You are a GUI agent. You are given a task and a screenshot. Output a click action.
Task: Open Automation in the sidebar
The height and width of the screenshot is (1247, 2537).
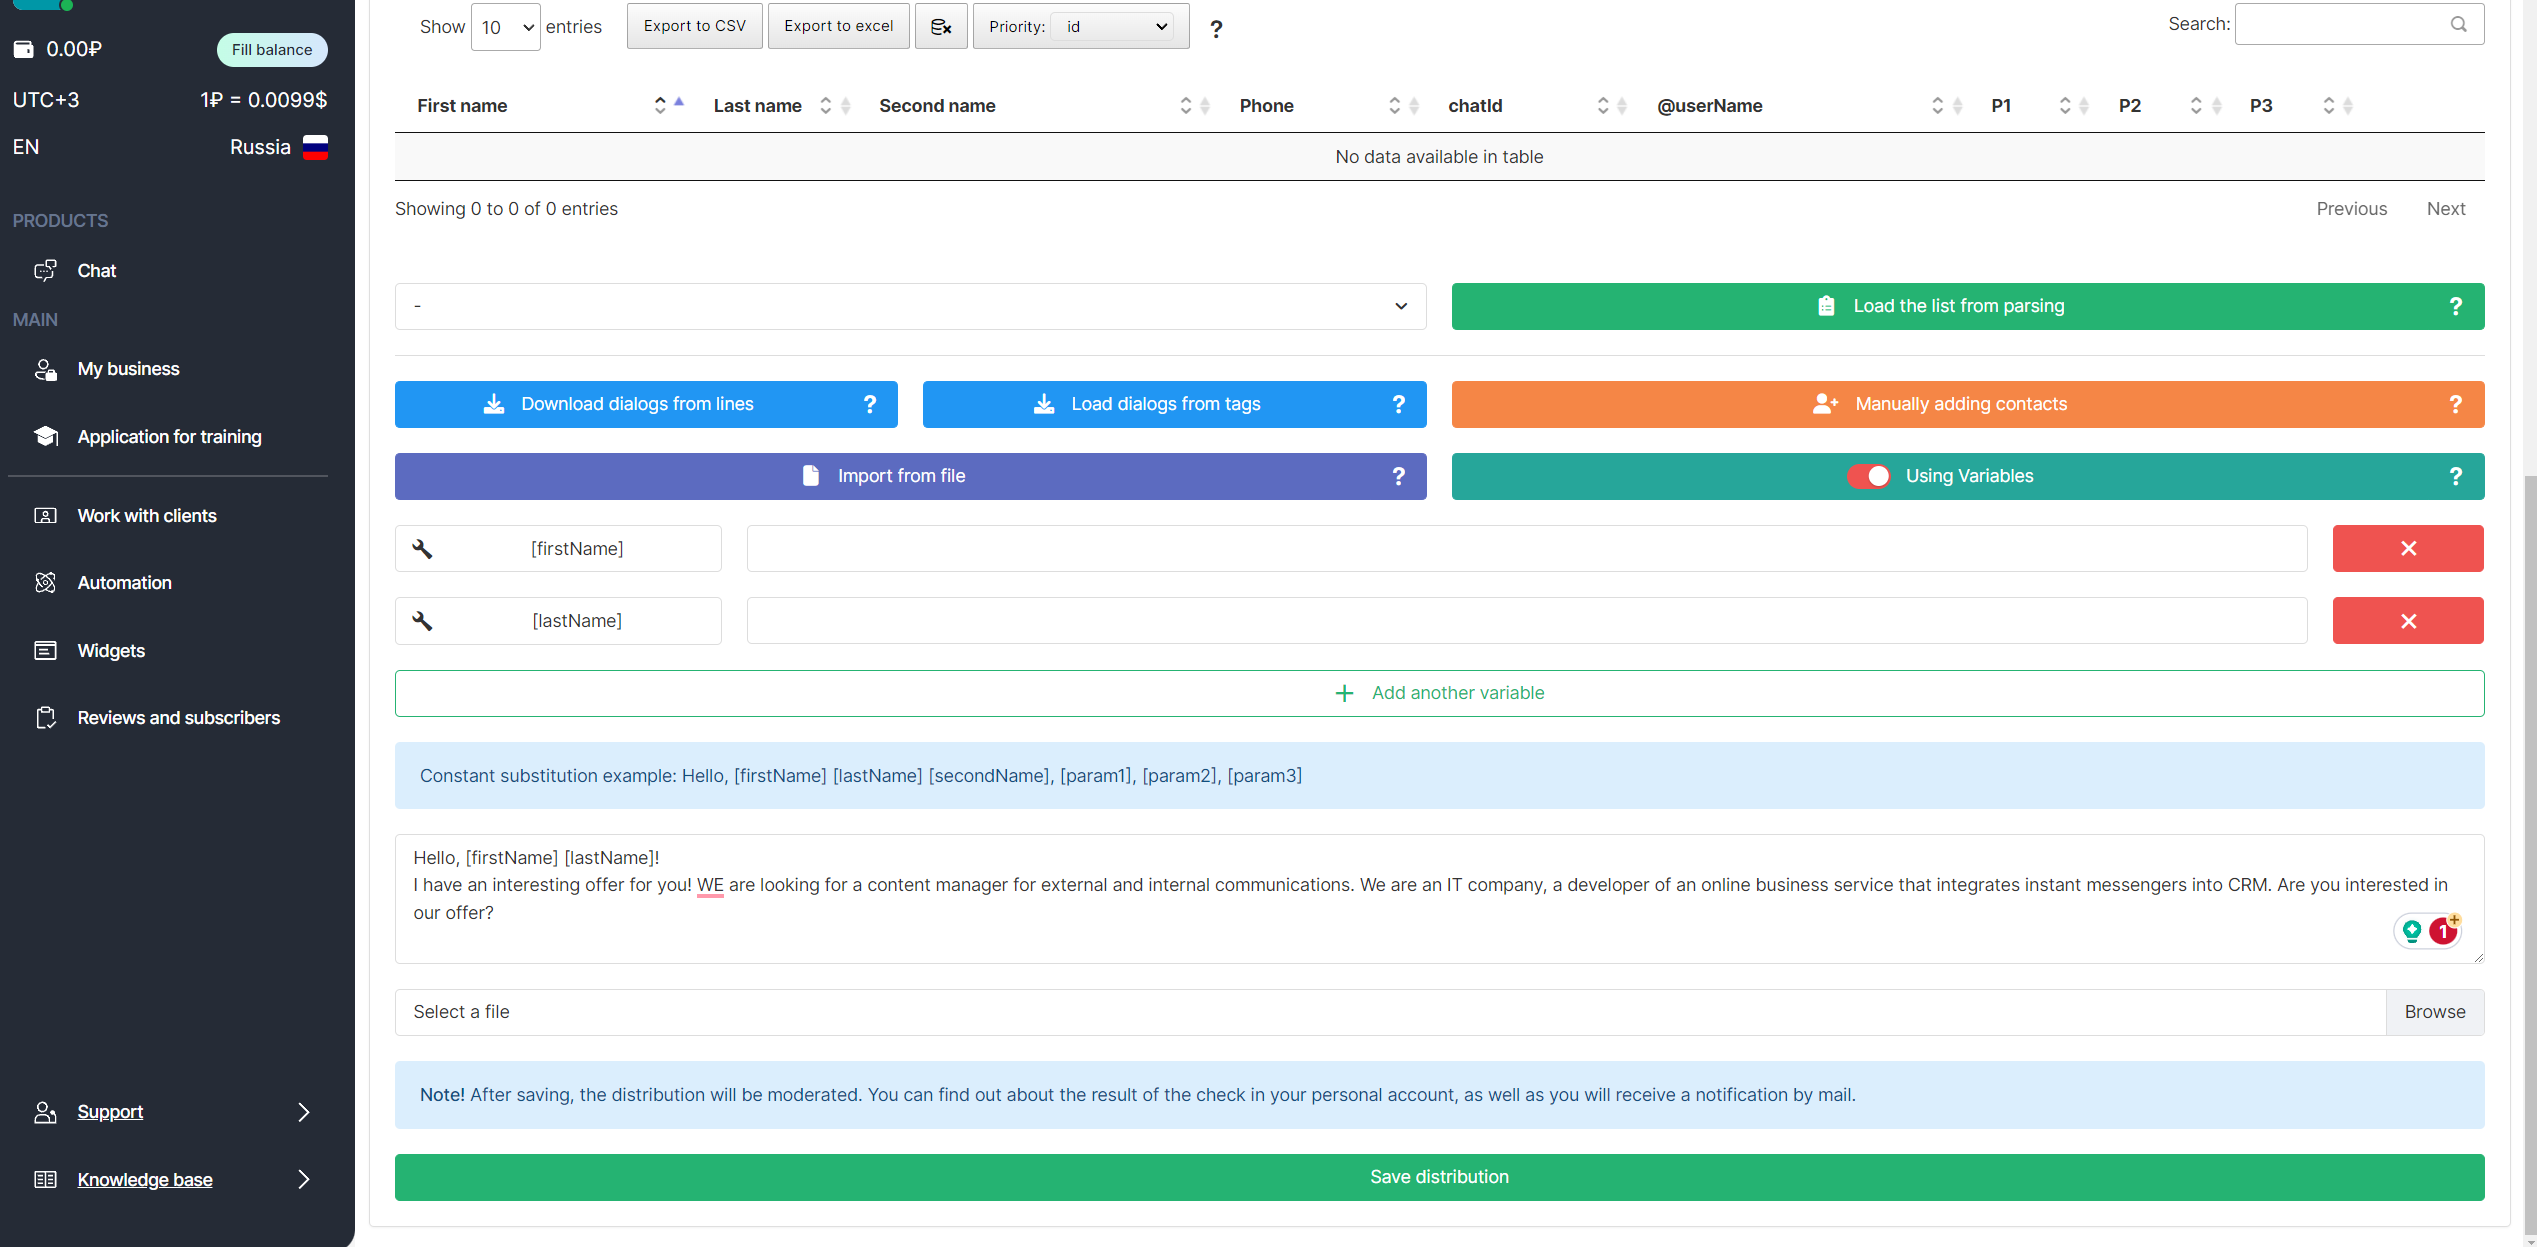tap(124, 583)
